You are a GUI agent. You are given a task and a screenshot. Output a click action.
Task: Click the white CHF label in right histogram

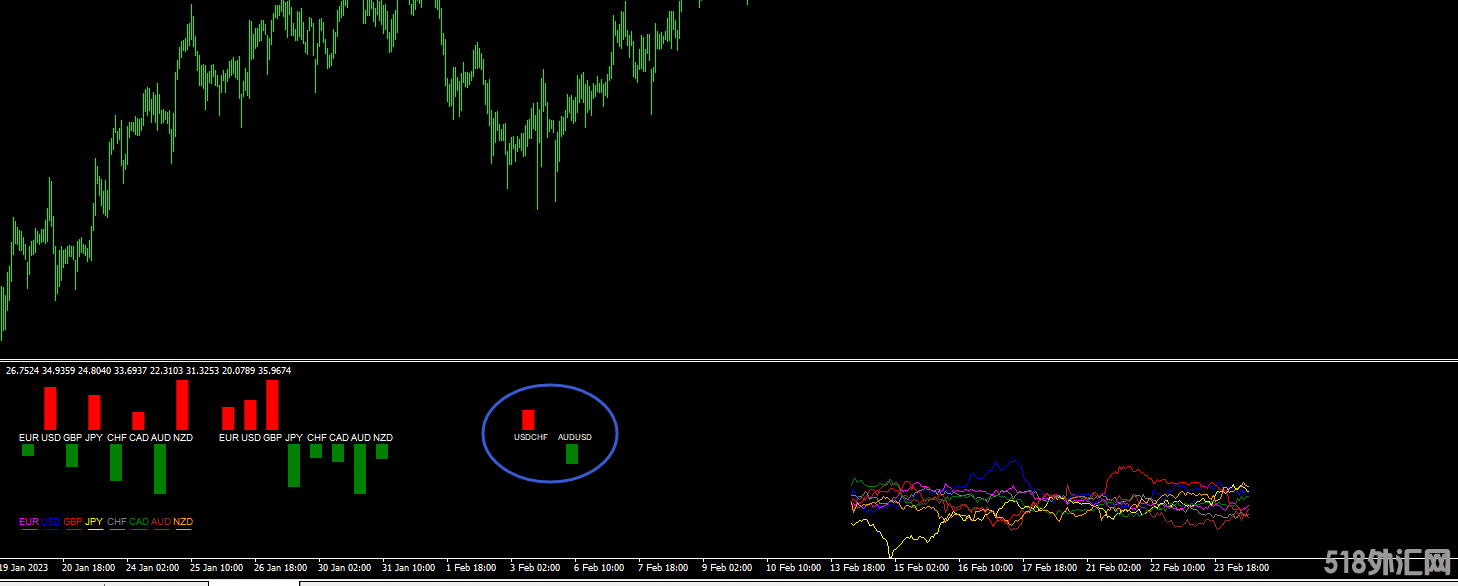317,438
